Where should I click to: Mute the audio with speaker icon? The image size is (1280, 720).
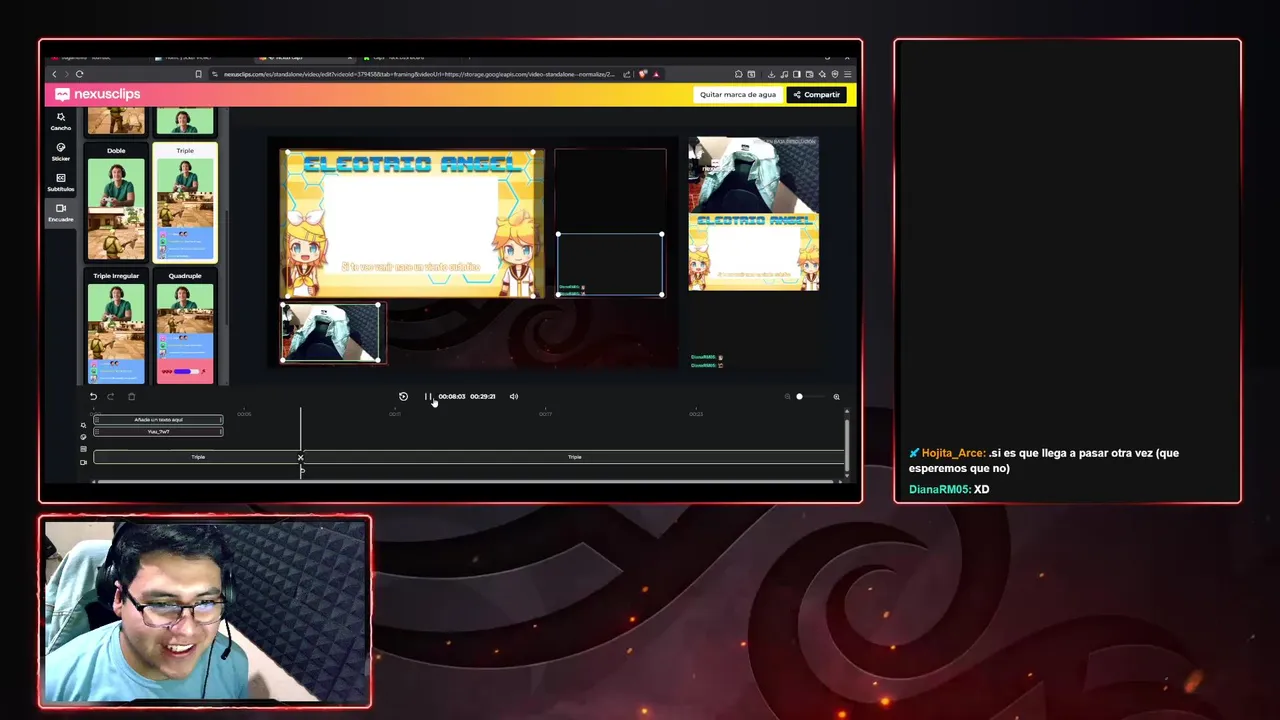(514, 396)
